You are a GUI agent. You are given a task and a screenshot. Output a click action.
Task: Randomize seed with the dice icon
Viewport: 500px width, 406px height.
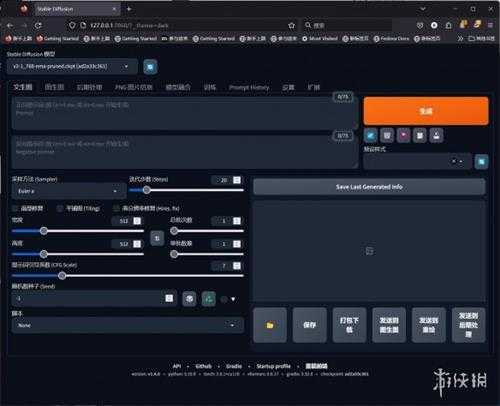189,299
